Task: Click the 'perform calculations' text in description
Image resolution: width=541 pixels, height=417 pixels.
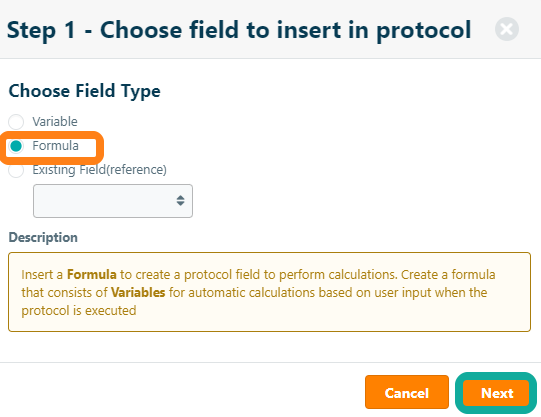Action: click(338, 275)
